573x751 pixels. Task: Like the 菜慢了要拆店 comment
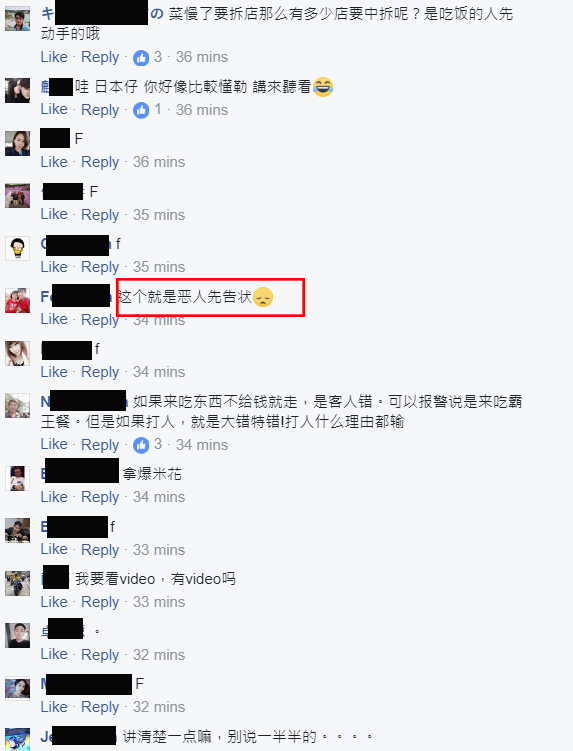54,57
